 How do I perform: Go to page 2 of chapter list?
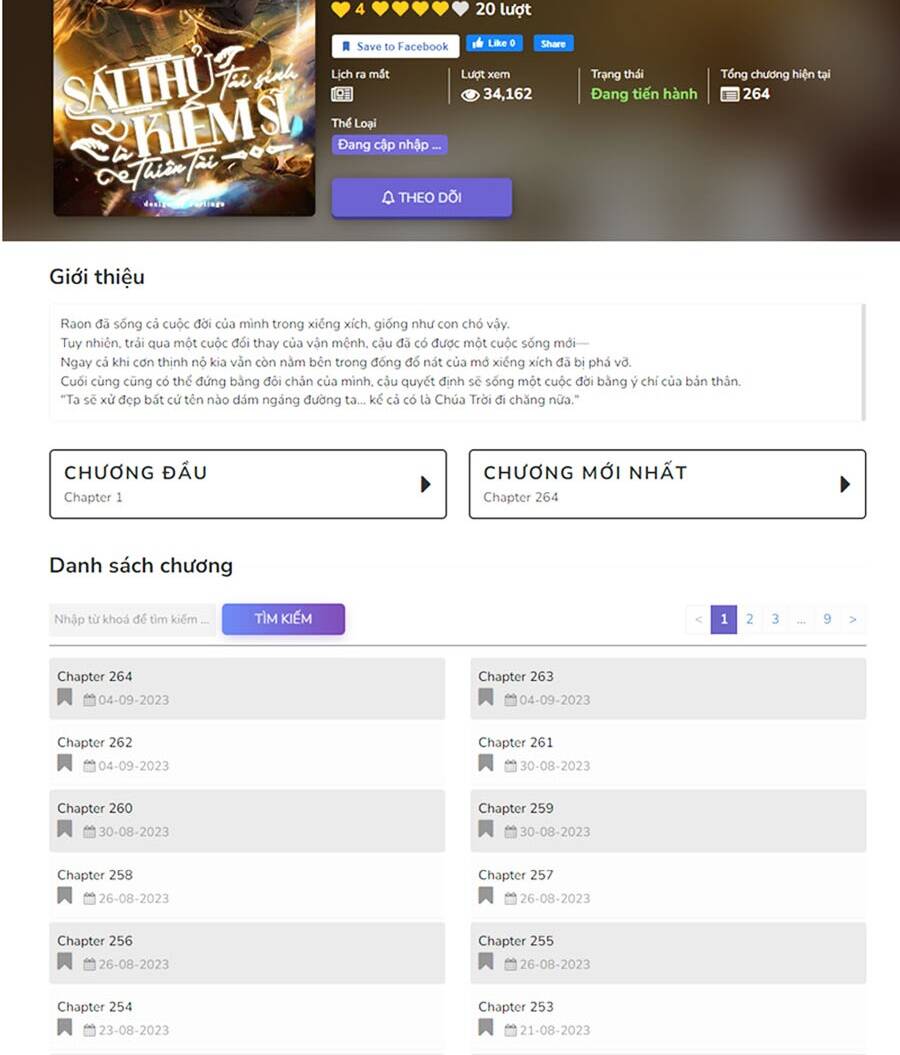[749, 619]
